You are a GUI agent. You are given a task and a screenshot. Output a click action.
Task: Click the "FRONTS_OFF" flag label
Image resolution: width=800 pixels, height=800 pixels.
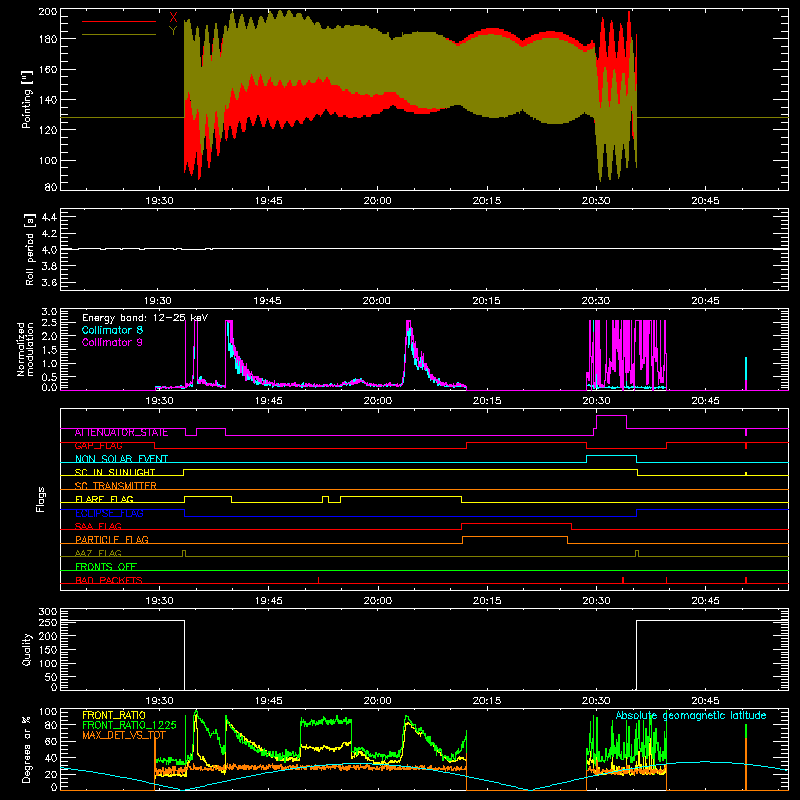point(106,567)
